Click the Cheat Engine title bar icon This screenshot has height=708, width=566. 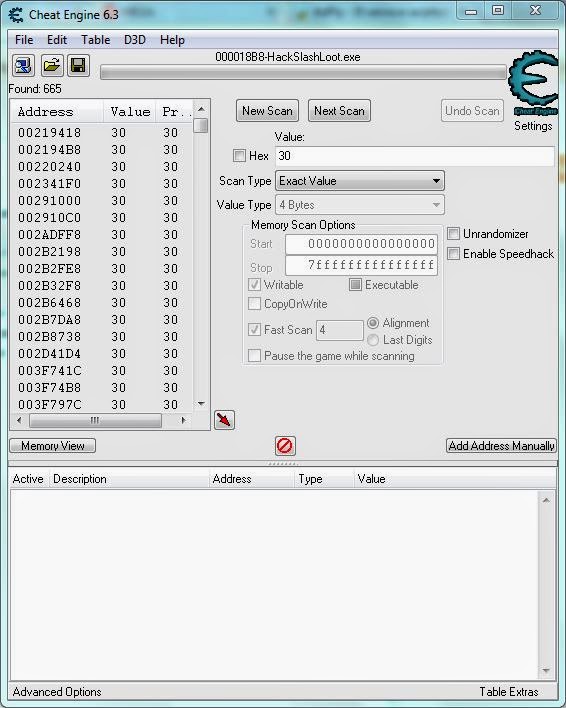pyautogui.click(x=16, y=15)
